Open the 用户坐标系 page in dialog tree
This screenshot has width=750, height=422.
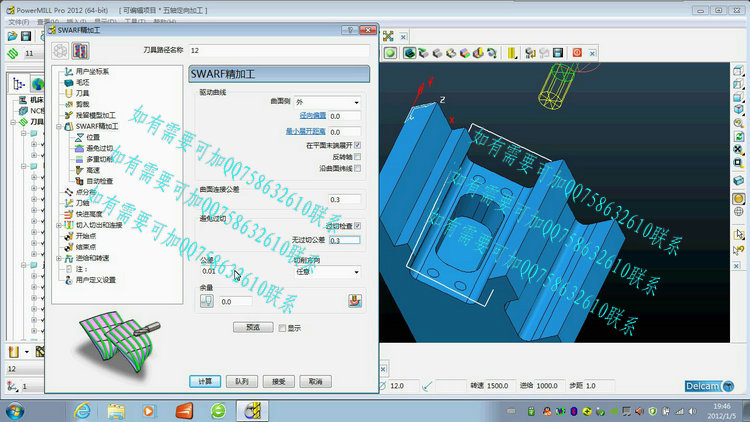pos(92,71)
